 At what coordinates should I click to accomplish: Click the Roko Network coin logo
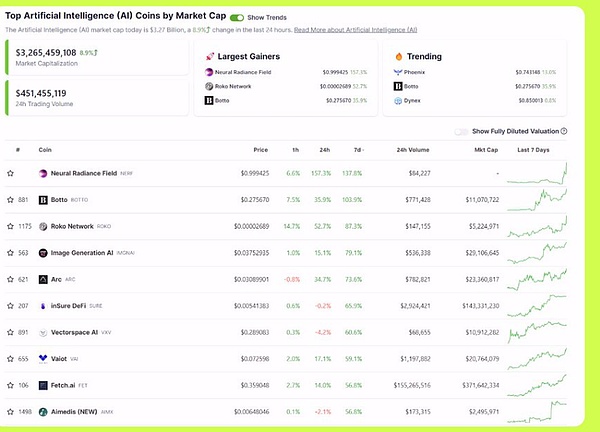tap(43, 226)
